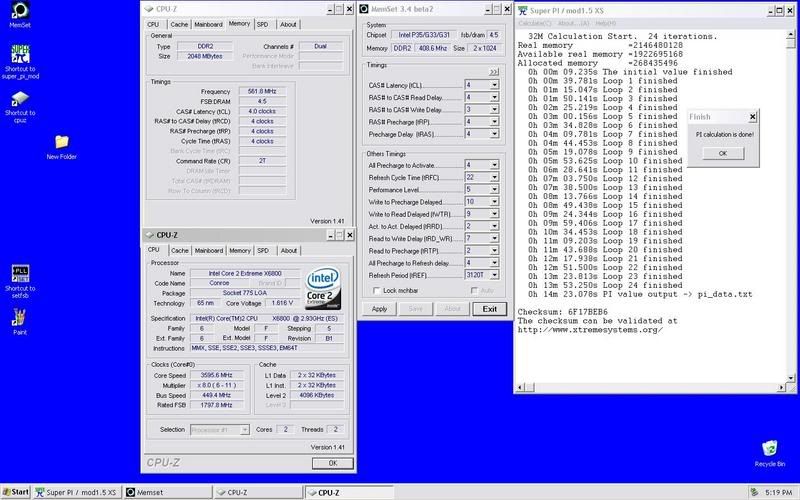Open the Shortcut to cpuz desktop icon
This screenshot has height=500, width=800.
(20, 98)
